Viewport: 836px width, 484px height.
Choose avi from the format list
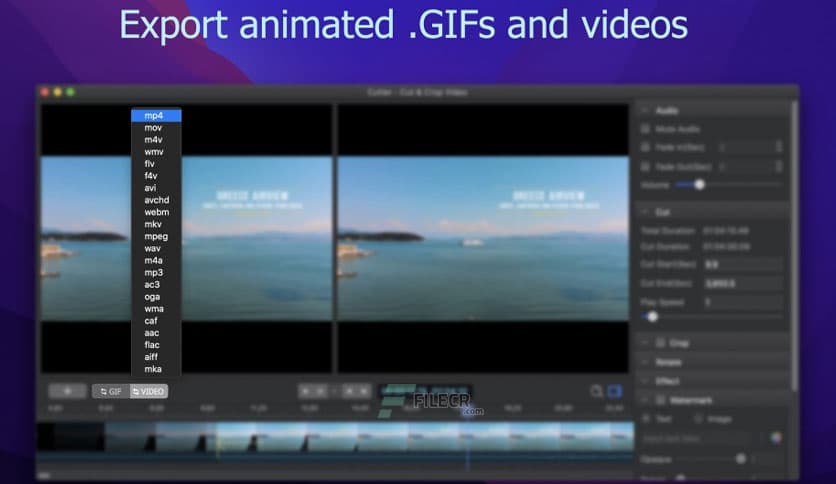156,188
